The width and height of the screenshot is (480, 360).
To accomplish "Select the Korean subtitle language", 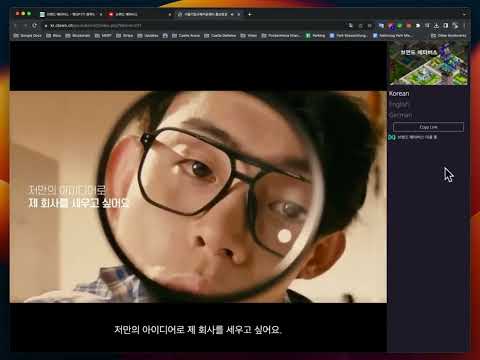I will pos(399,94).
